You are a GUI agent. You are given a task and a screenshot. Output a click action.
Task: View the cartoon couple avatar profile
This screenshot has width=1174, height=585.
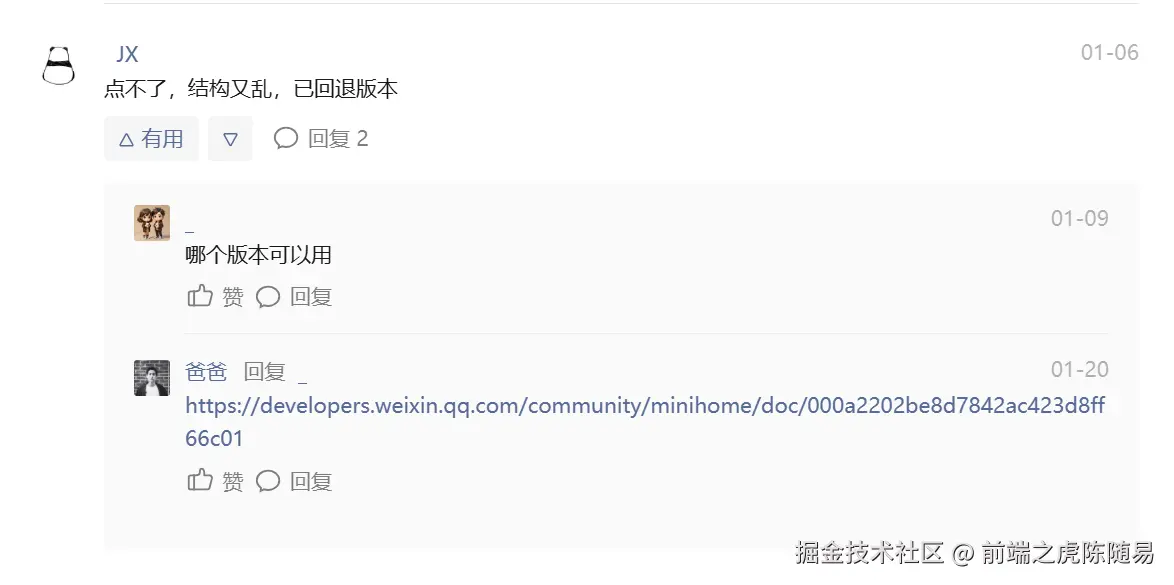tap(152, 223)
